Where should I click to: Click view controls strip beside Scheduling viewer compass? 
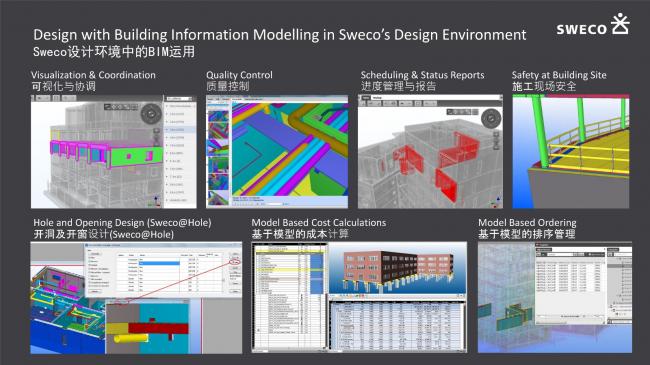tap(462, 112)
